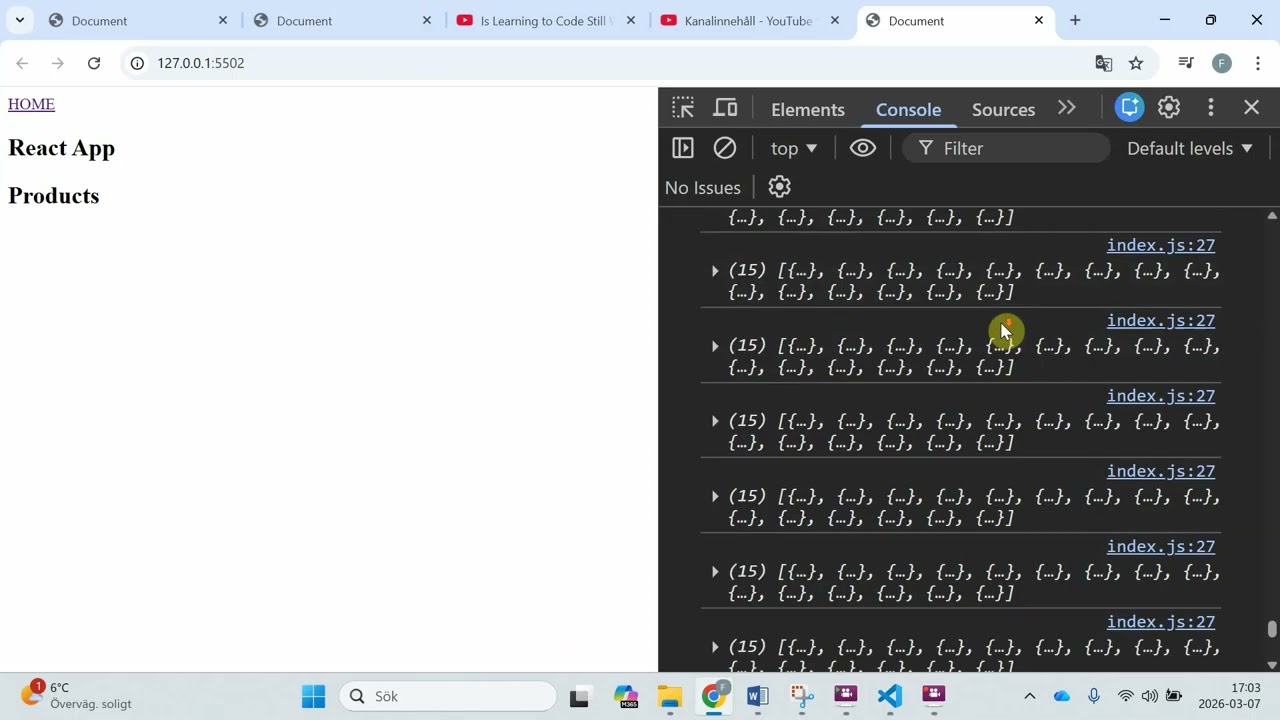
Task: Reload the page with the refresh icon
Action: [x=94, y=63]
